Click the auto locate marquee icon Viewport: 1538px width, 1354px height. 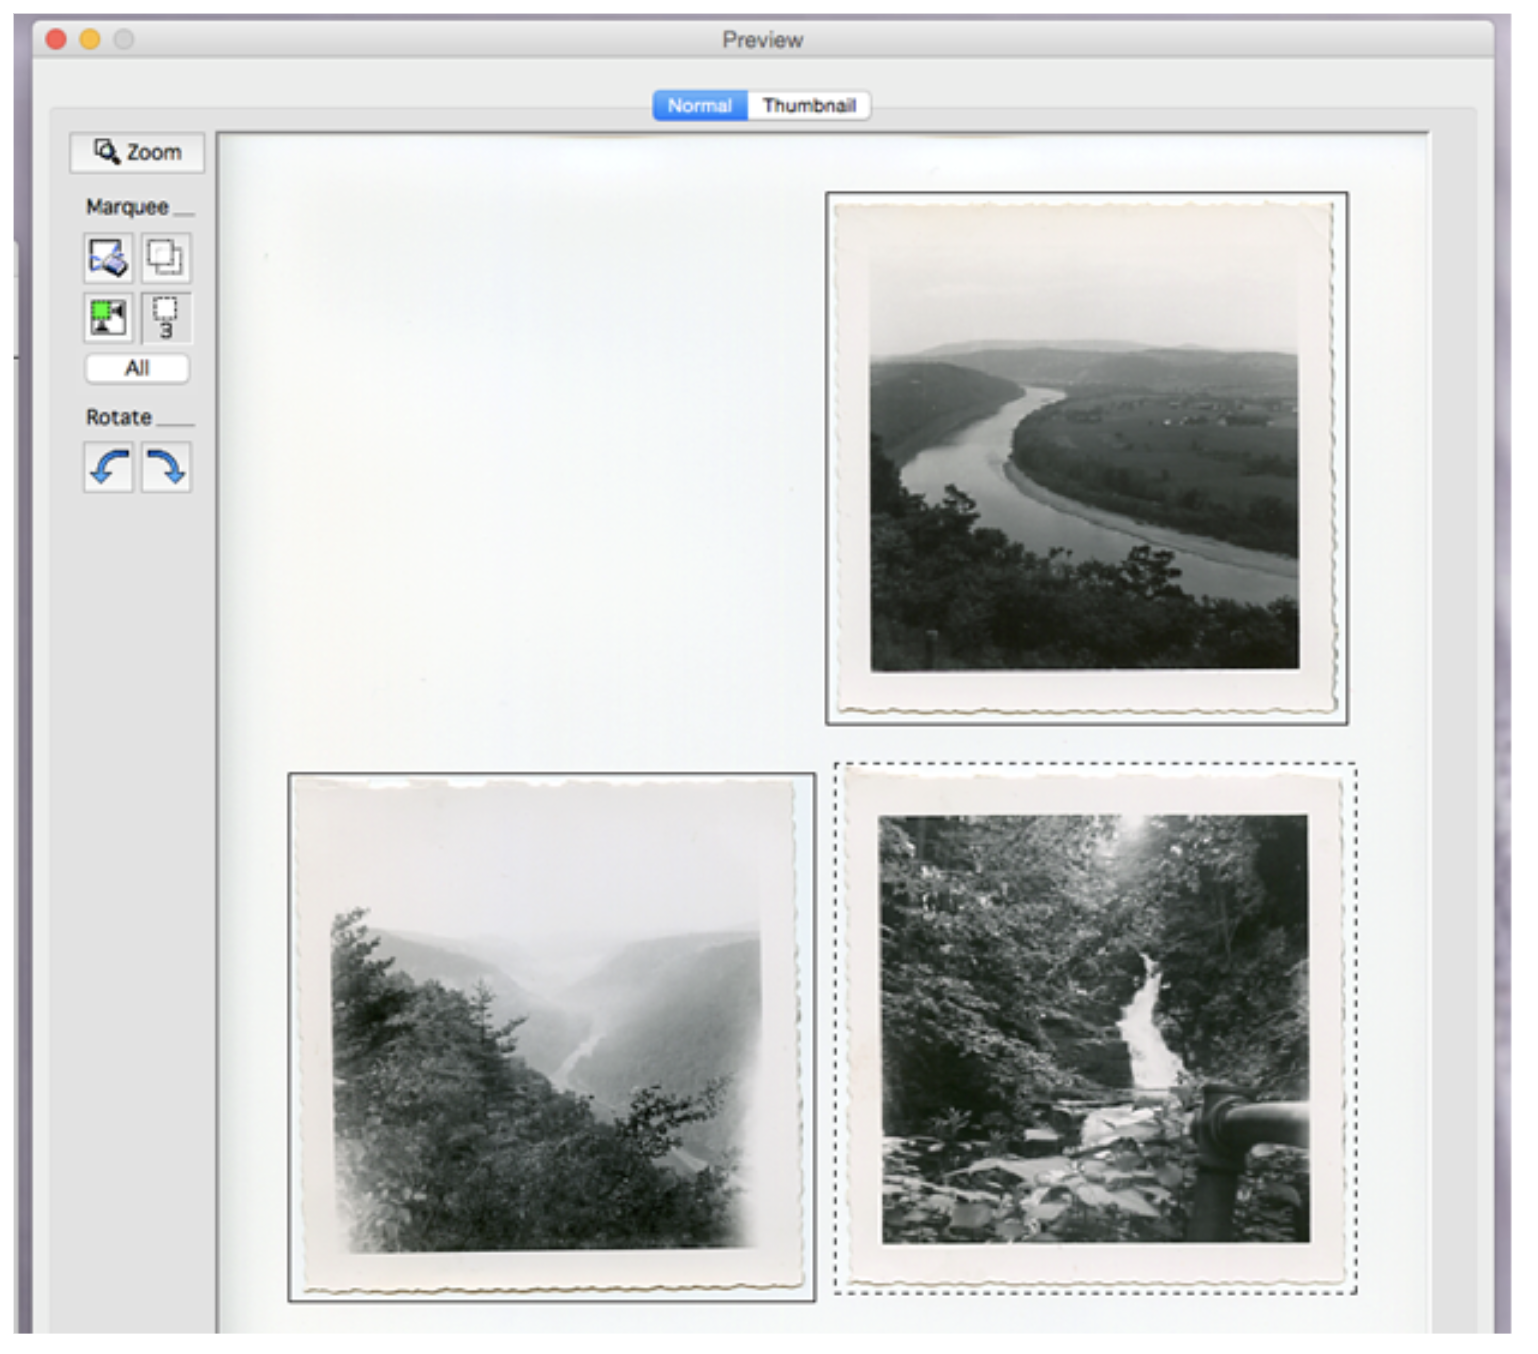(x=108, y=317)
